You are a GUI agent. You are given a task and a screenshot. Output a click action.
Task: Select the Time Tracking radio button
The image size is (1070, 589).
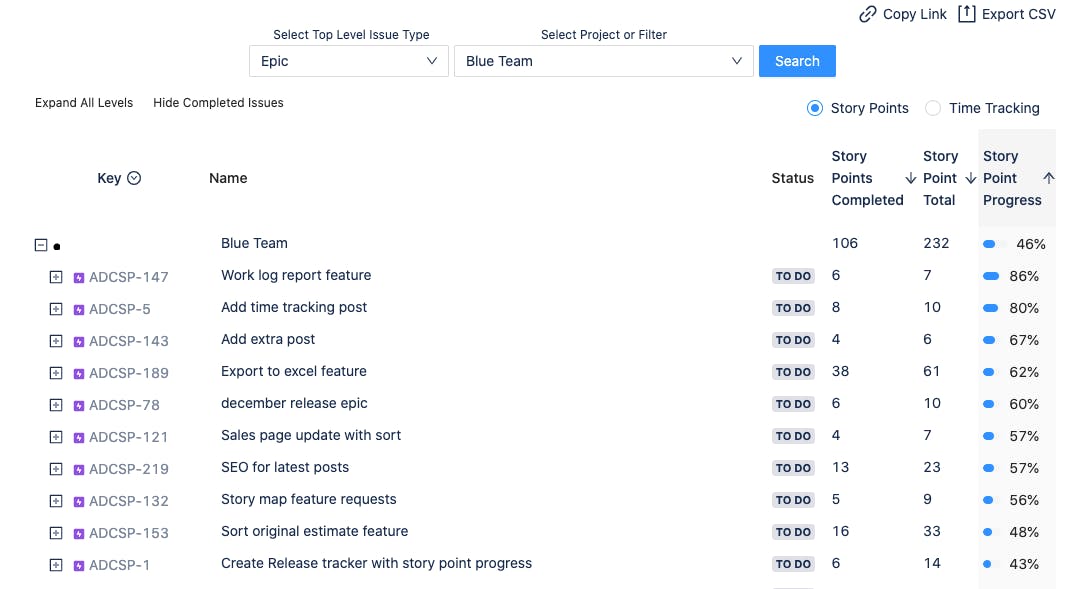pyautogui.click(x=933, y=108)
